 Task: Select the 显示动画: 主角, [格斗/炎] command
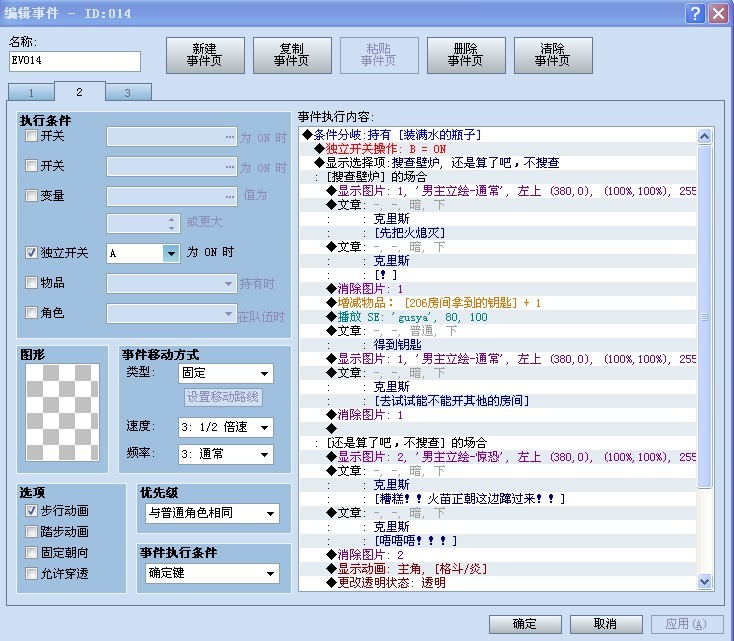[498, 569]
